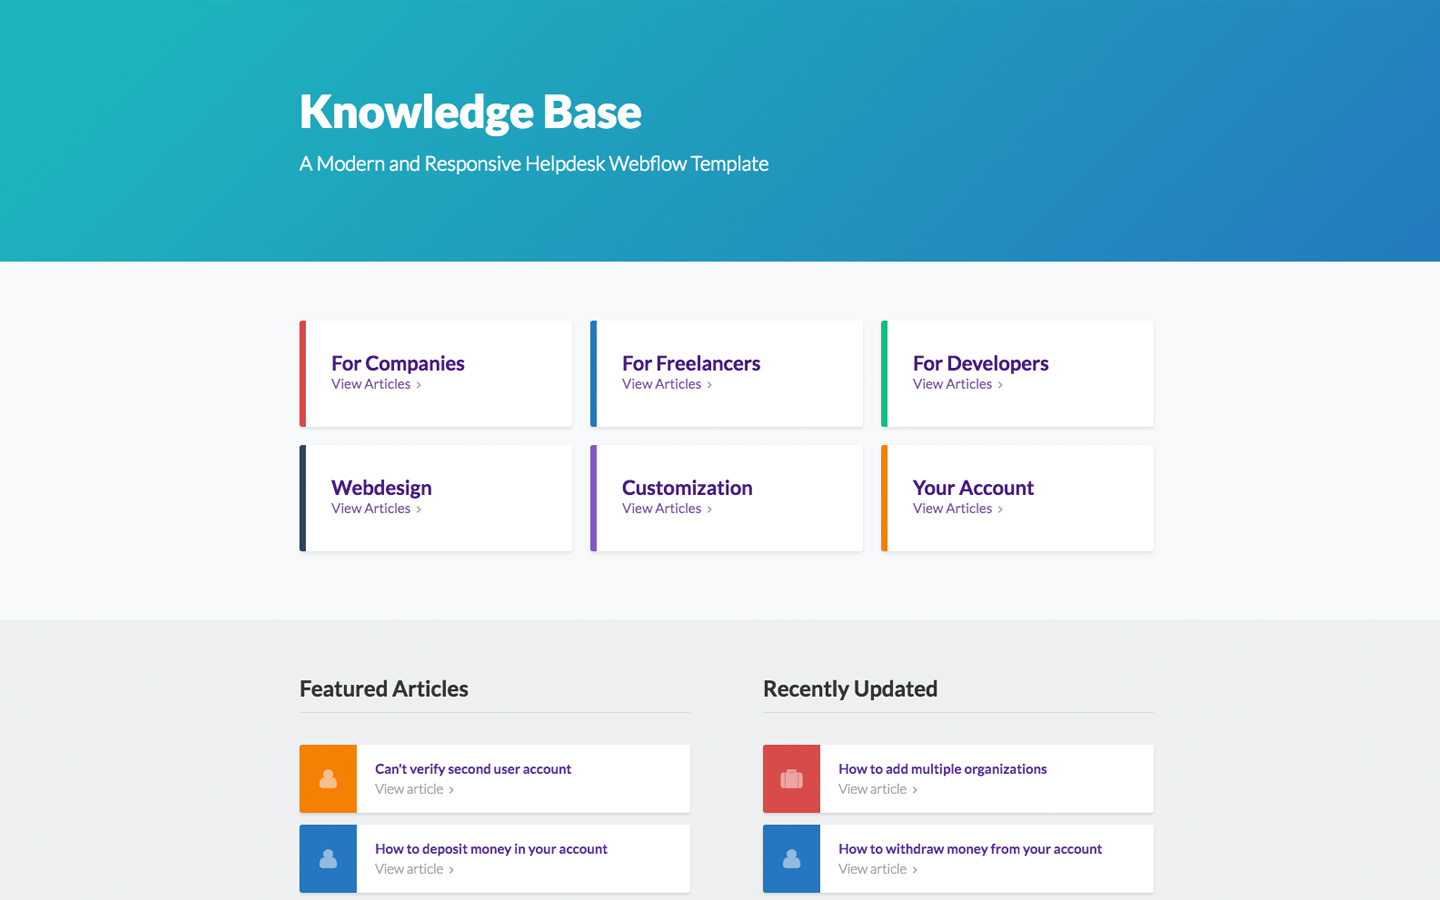
Task: Open "How to add multiple organizations" article
Action: pyautogui.click(x=941, y=768)
